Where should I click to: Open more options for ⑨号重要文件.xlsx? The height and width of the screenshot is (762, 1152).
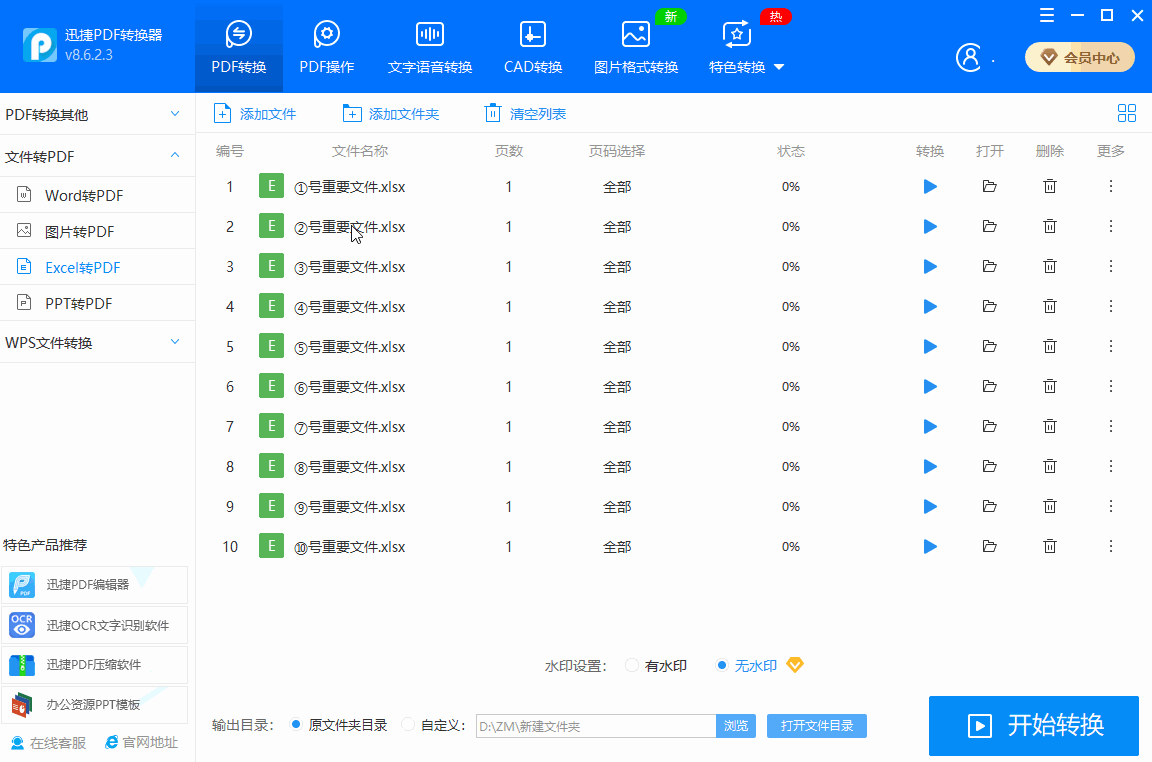tap(1111, 506)
